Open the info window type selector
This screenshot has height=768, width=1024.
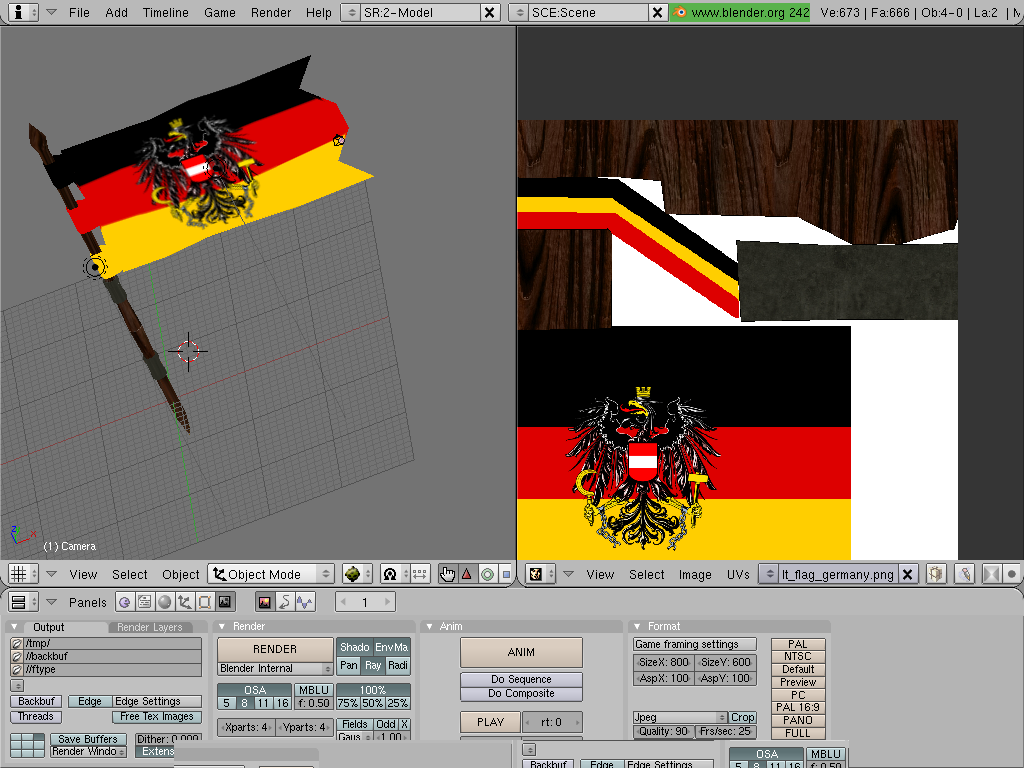(24, 12)
